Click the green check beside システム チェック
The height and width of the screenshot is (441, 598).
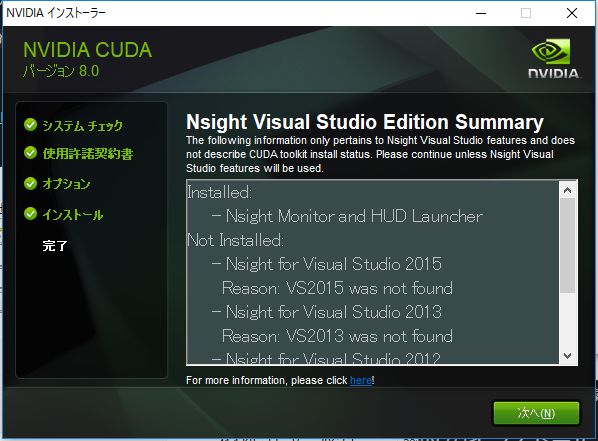31,124
